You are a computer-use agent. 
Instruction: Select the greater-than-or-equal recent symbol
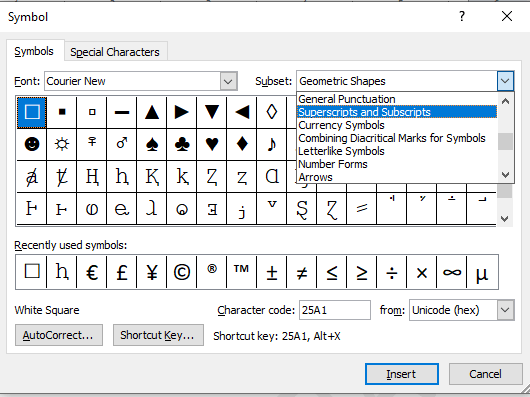[x=362, y=272]
